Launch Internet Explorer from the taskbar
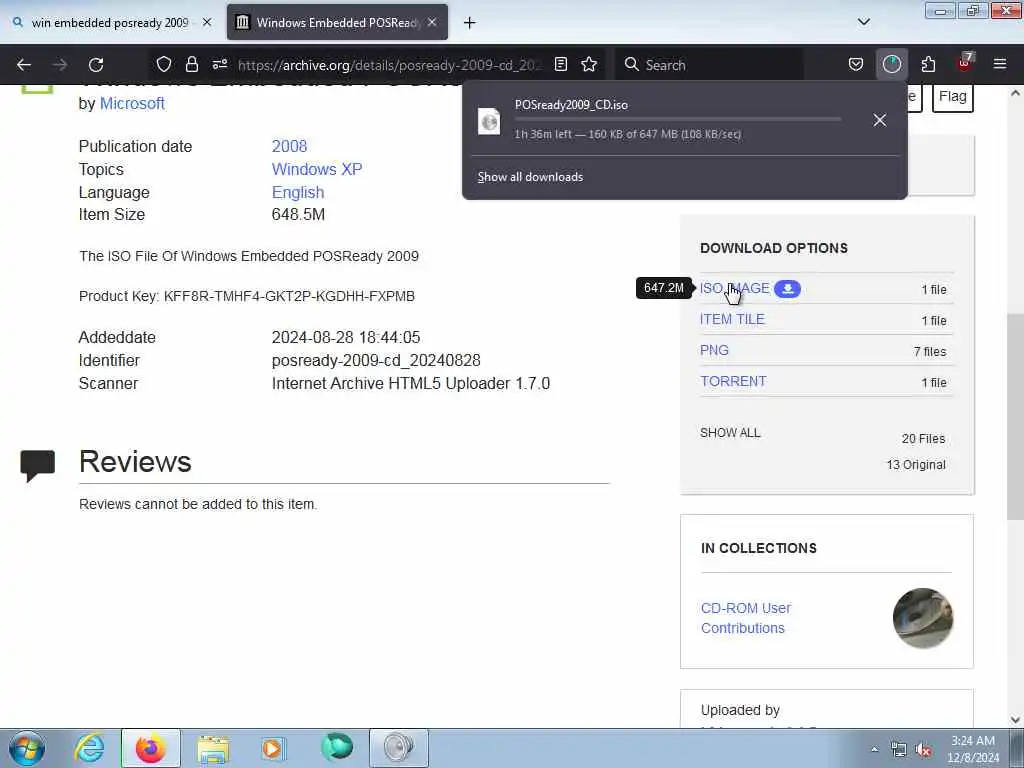This screenshot has width=1024, height=768. coord(89,748)
